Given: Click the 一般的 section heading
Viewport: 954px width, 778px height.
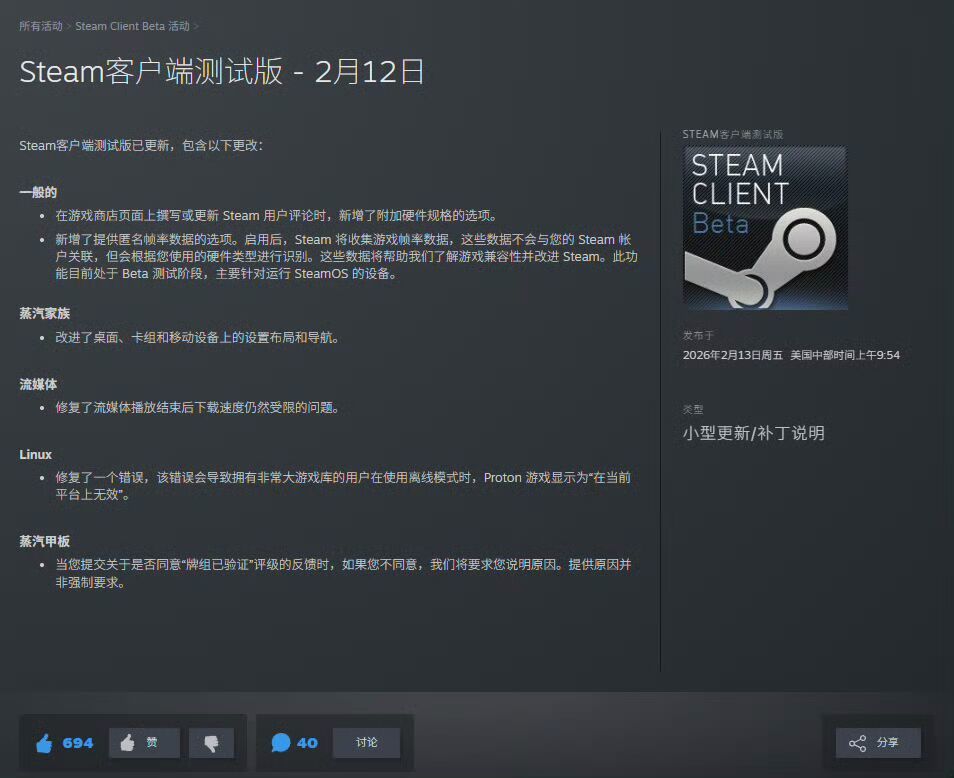Looking at the screenshot, I should click(x=38, y=192).
